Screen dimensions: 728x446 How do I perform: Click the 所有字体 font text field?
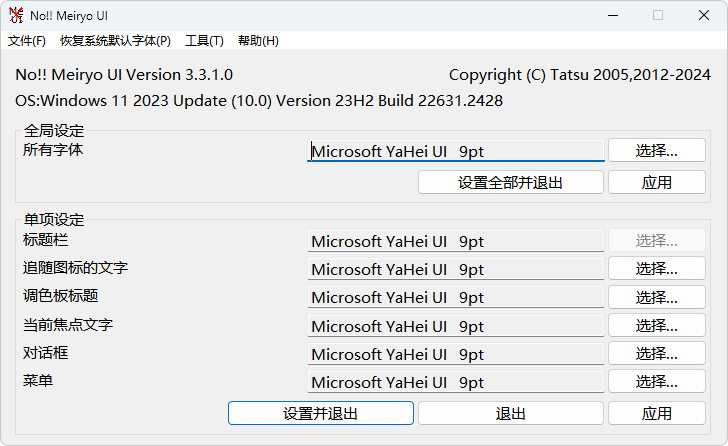pyautogui.click(x=455, y=152)
